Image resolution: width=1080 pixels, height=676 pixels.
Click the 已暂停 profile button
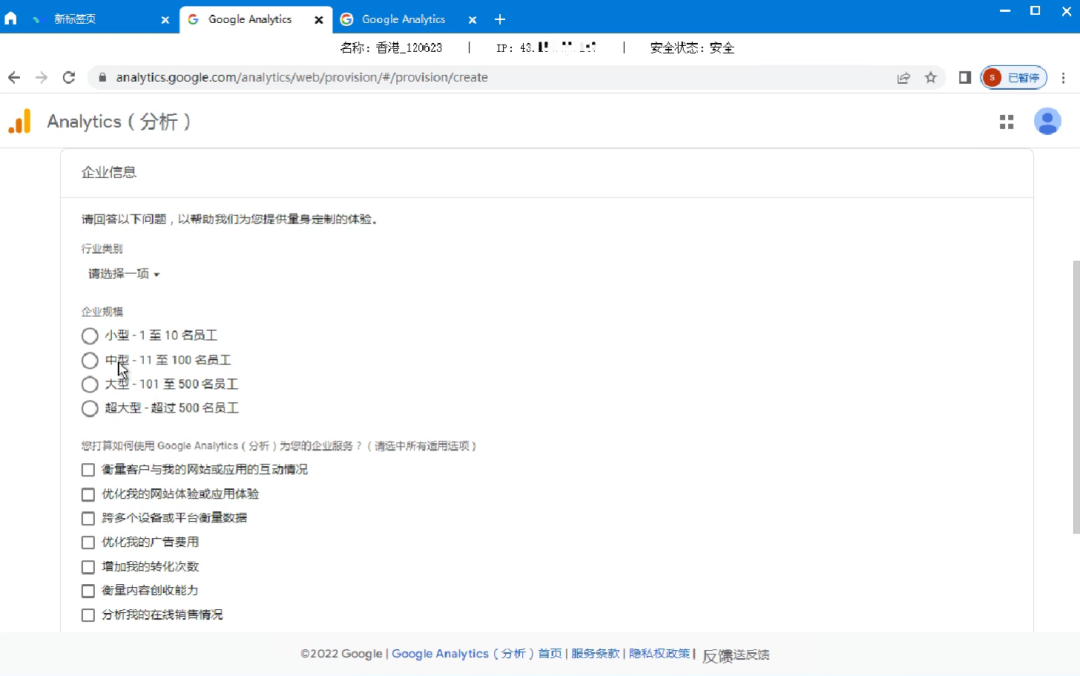pyautogui.click(x=1014, y=77)
